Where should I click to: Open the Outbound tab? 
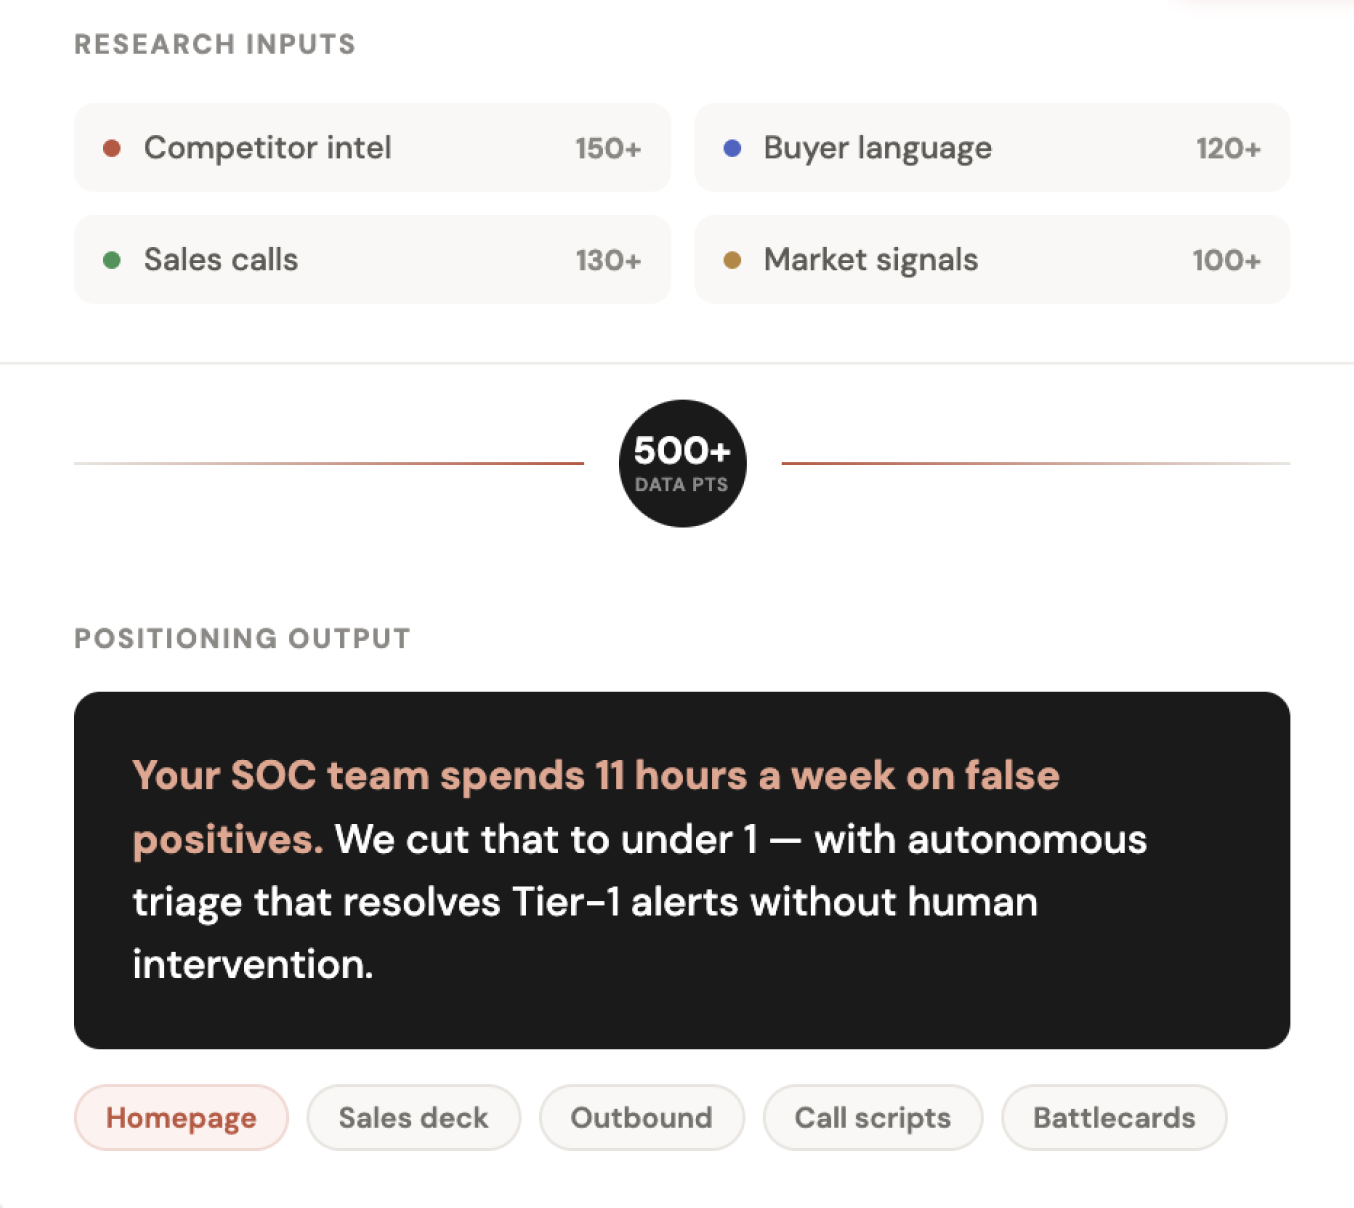tap(641, 1117)
